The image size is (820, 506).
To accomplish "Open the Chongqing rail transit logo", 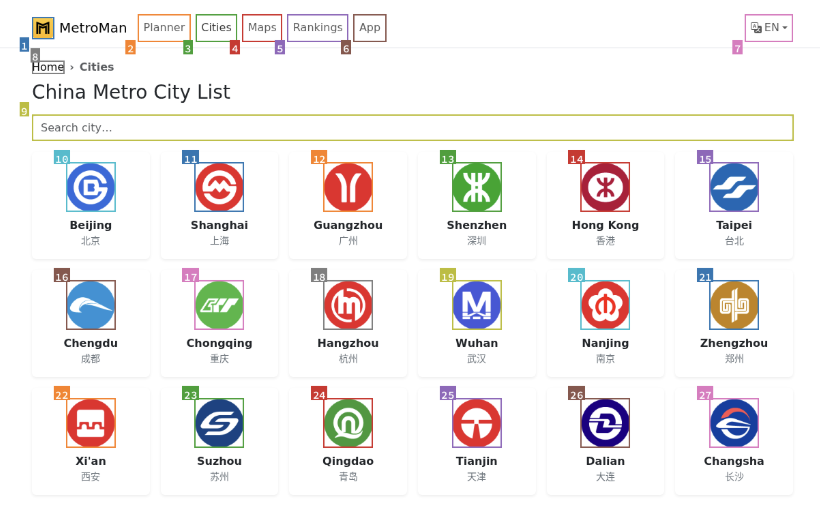I will click(x=219, y=305).
